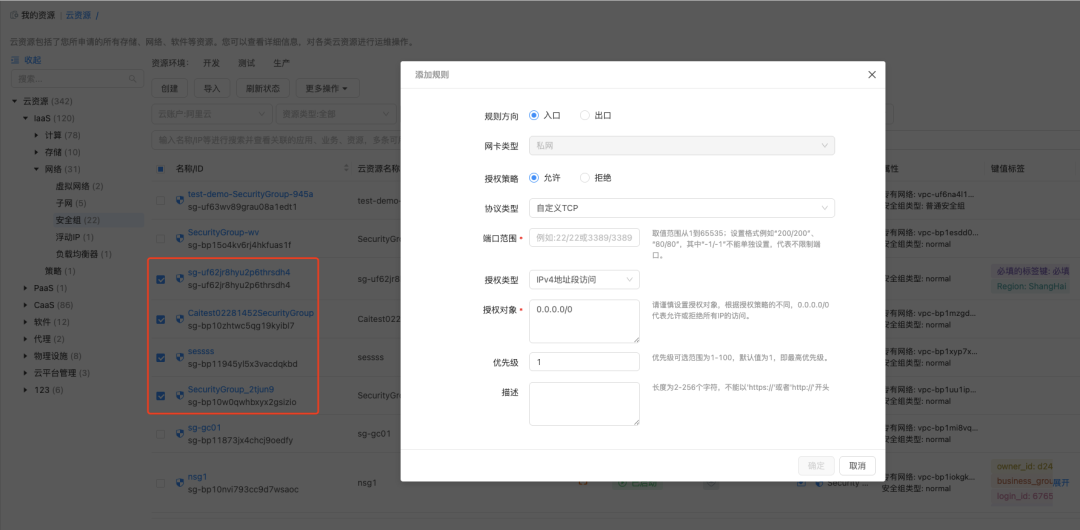Check the test-demo-SecurityGroup-945a row checkbox
Screen dimensions: 1080x530
(160, 200)
